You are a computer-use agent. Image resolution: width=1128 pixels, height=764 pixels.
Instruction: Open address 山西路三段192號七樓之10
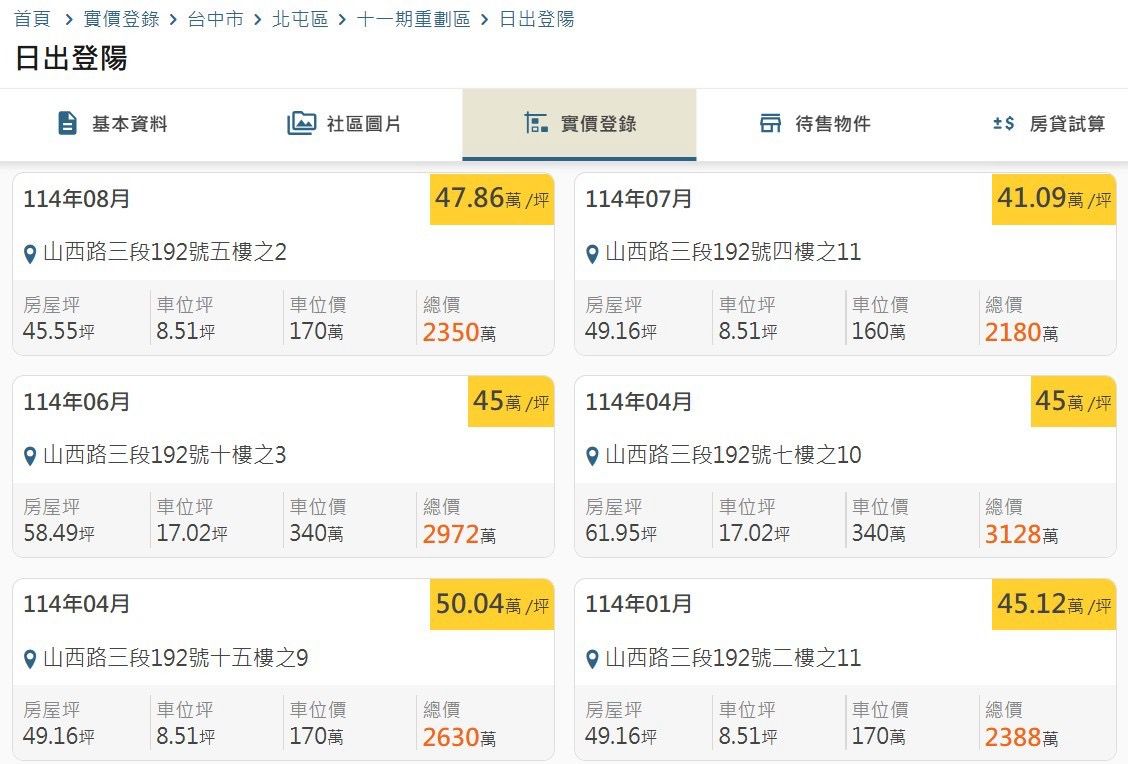coord(733,455)
